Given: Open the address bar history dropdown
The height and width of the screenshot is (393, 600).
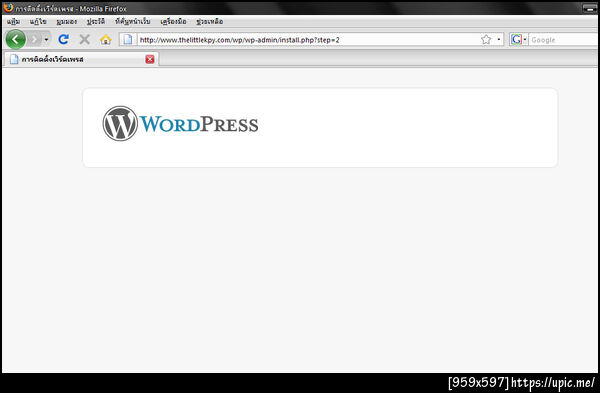Looking at the screenshot, I should point(499,39).
